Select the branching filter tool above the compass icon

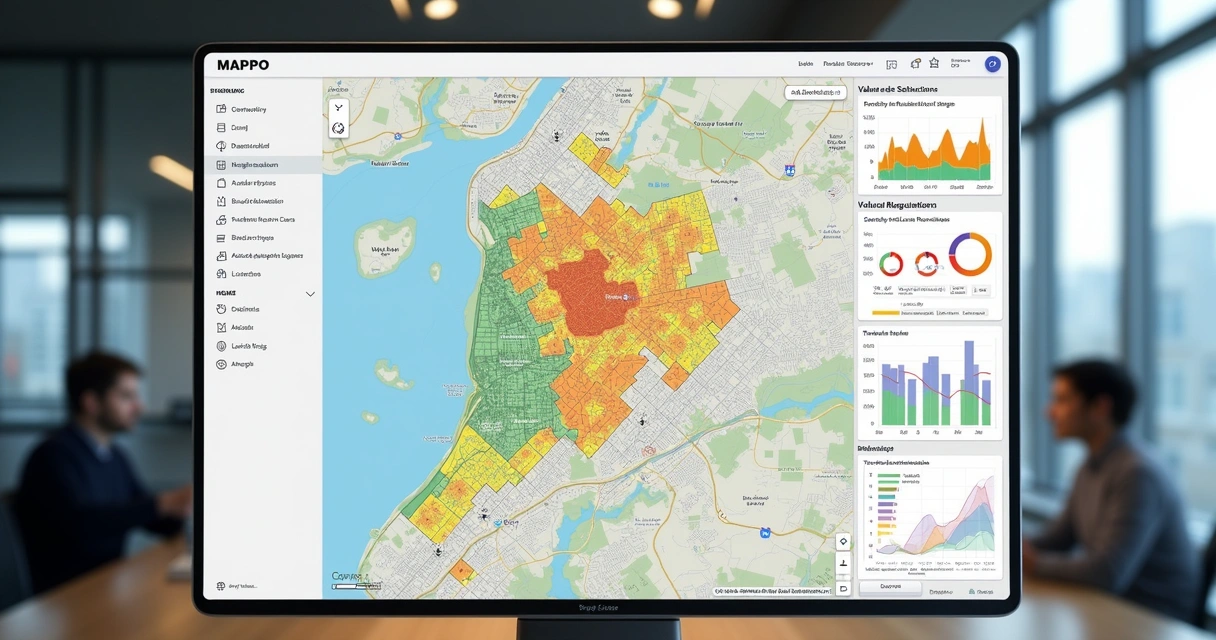338,106
